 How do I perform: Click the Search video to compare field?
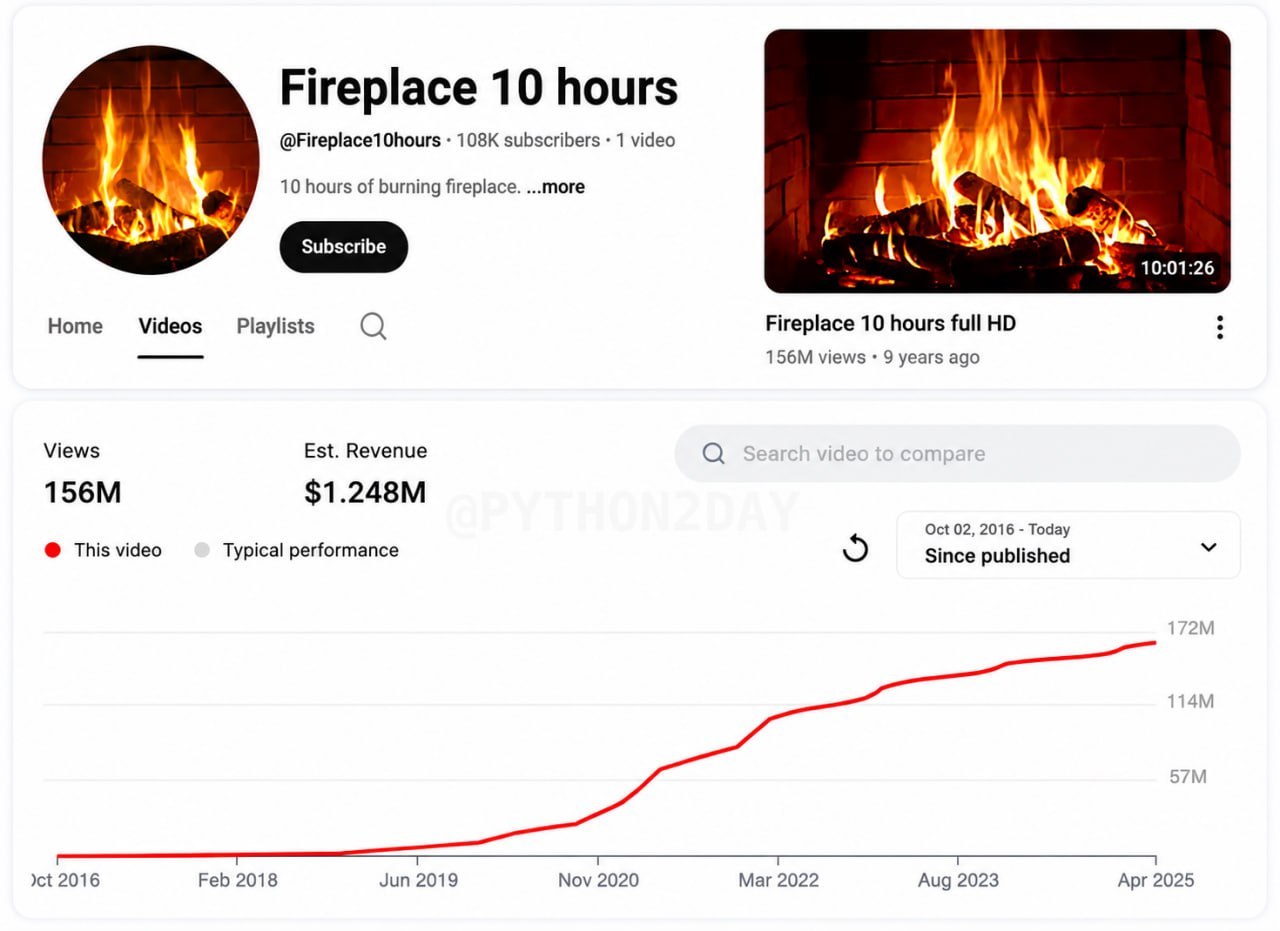click(x=957, y=454)
